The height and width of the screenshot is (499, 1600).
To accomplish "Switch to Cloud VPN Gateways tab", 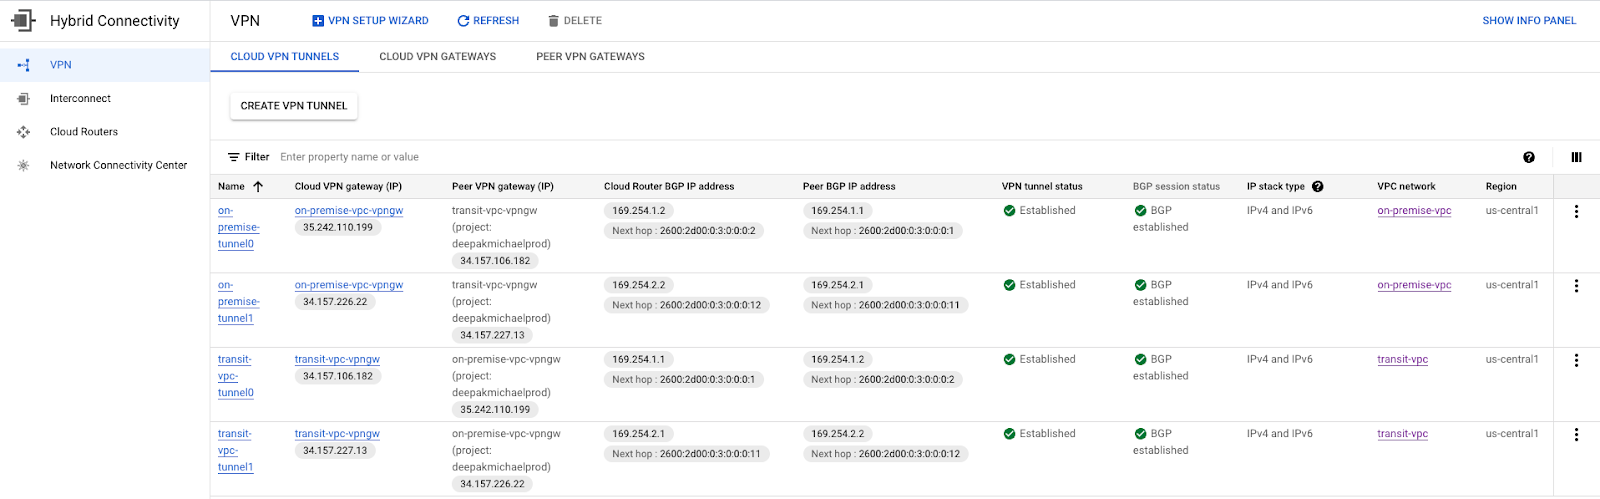I will (437, 57).
